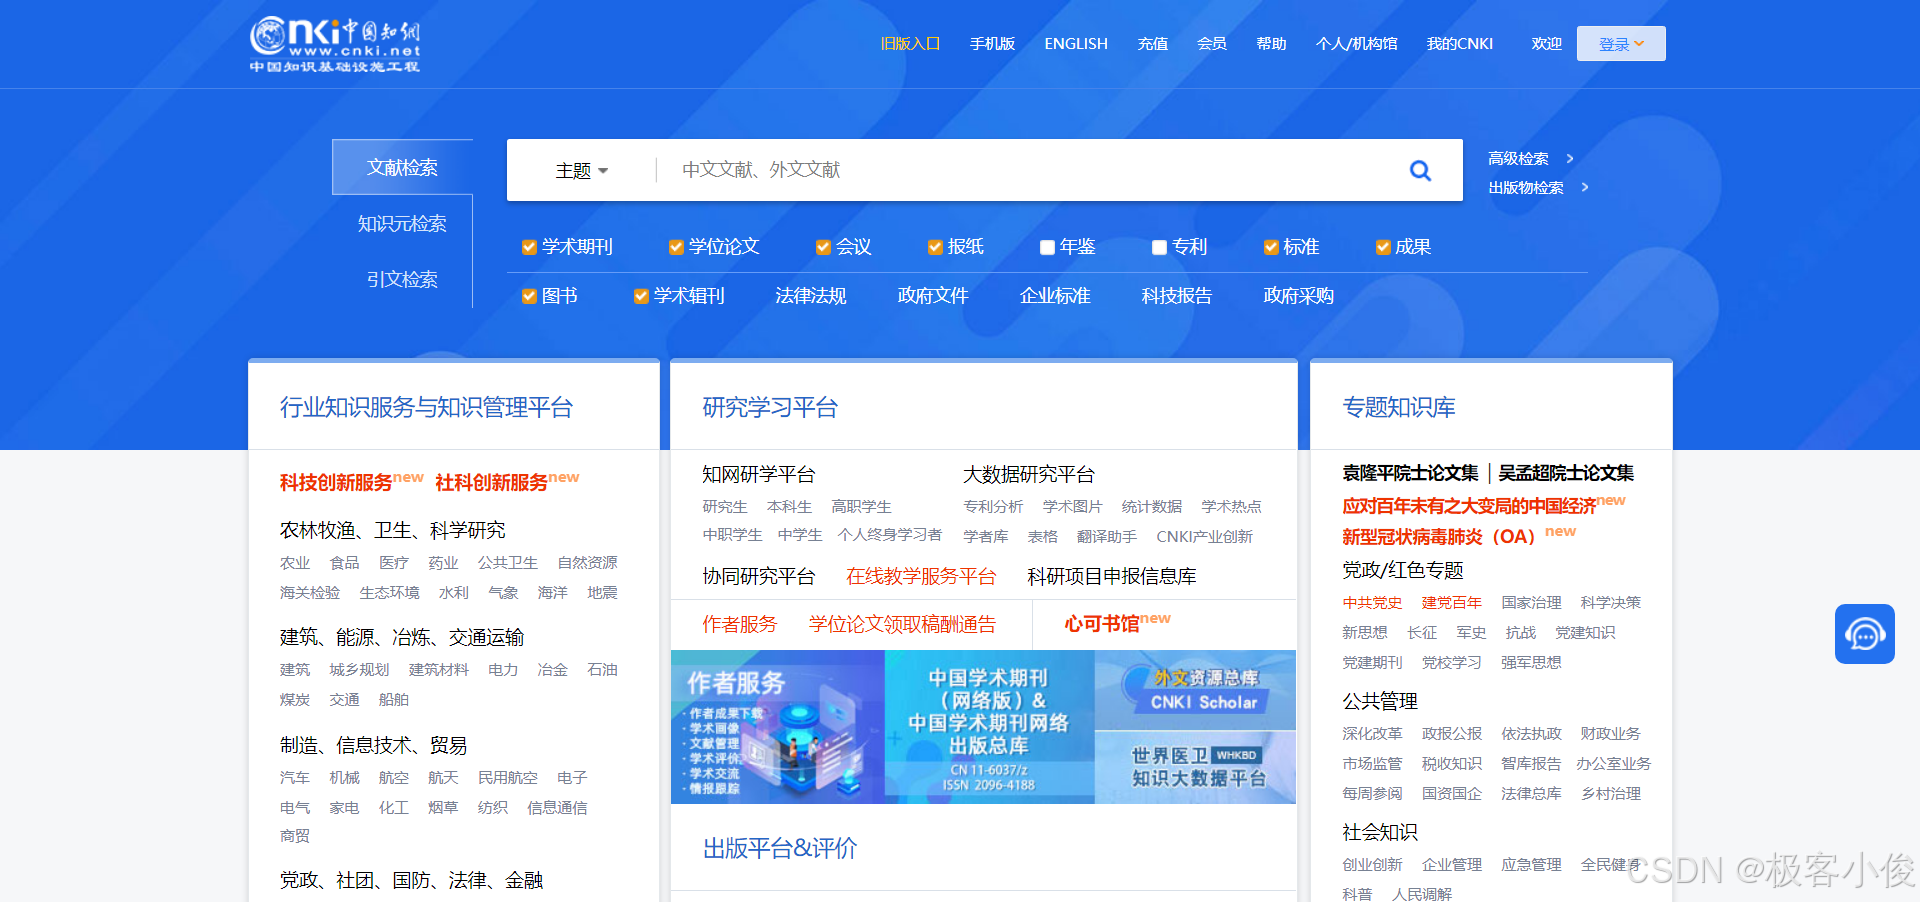Open 帮助 in top menu

(x=1271, y=44)
